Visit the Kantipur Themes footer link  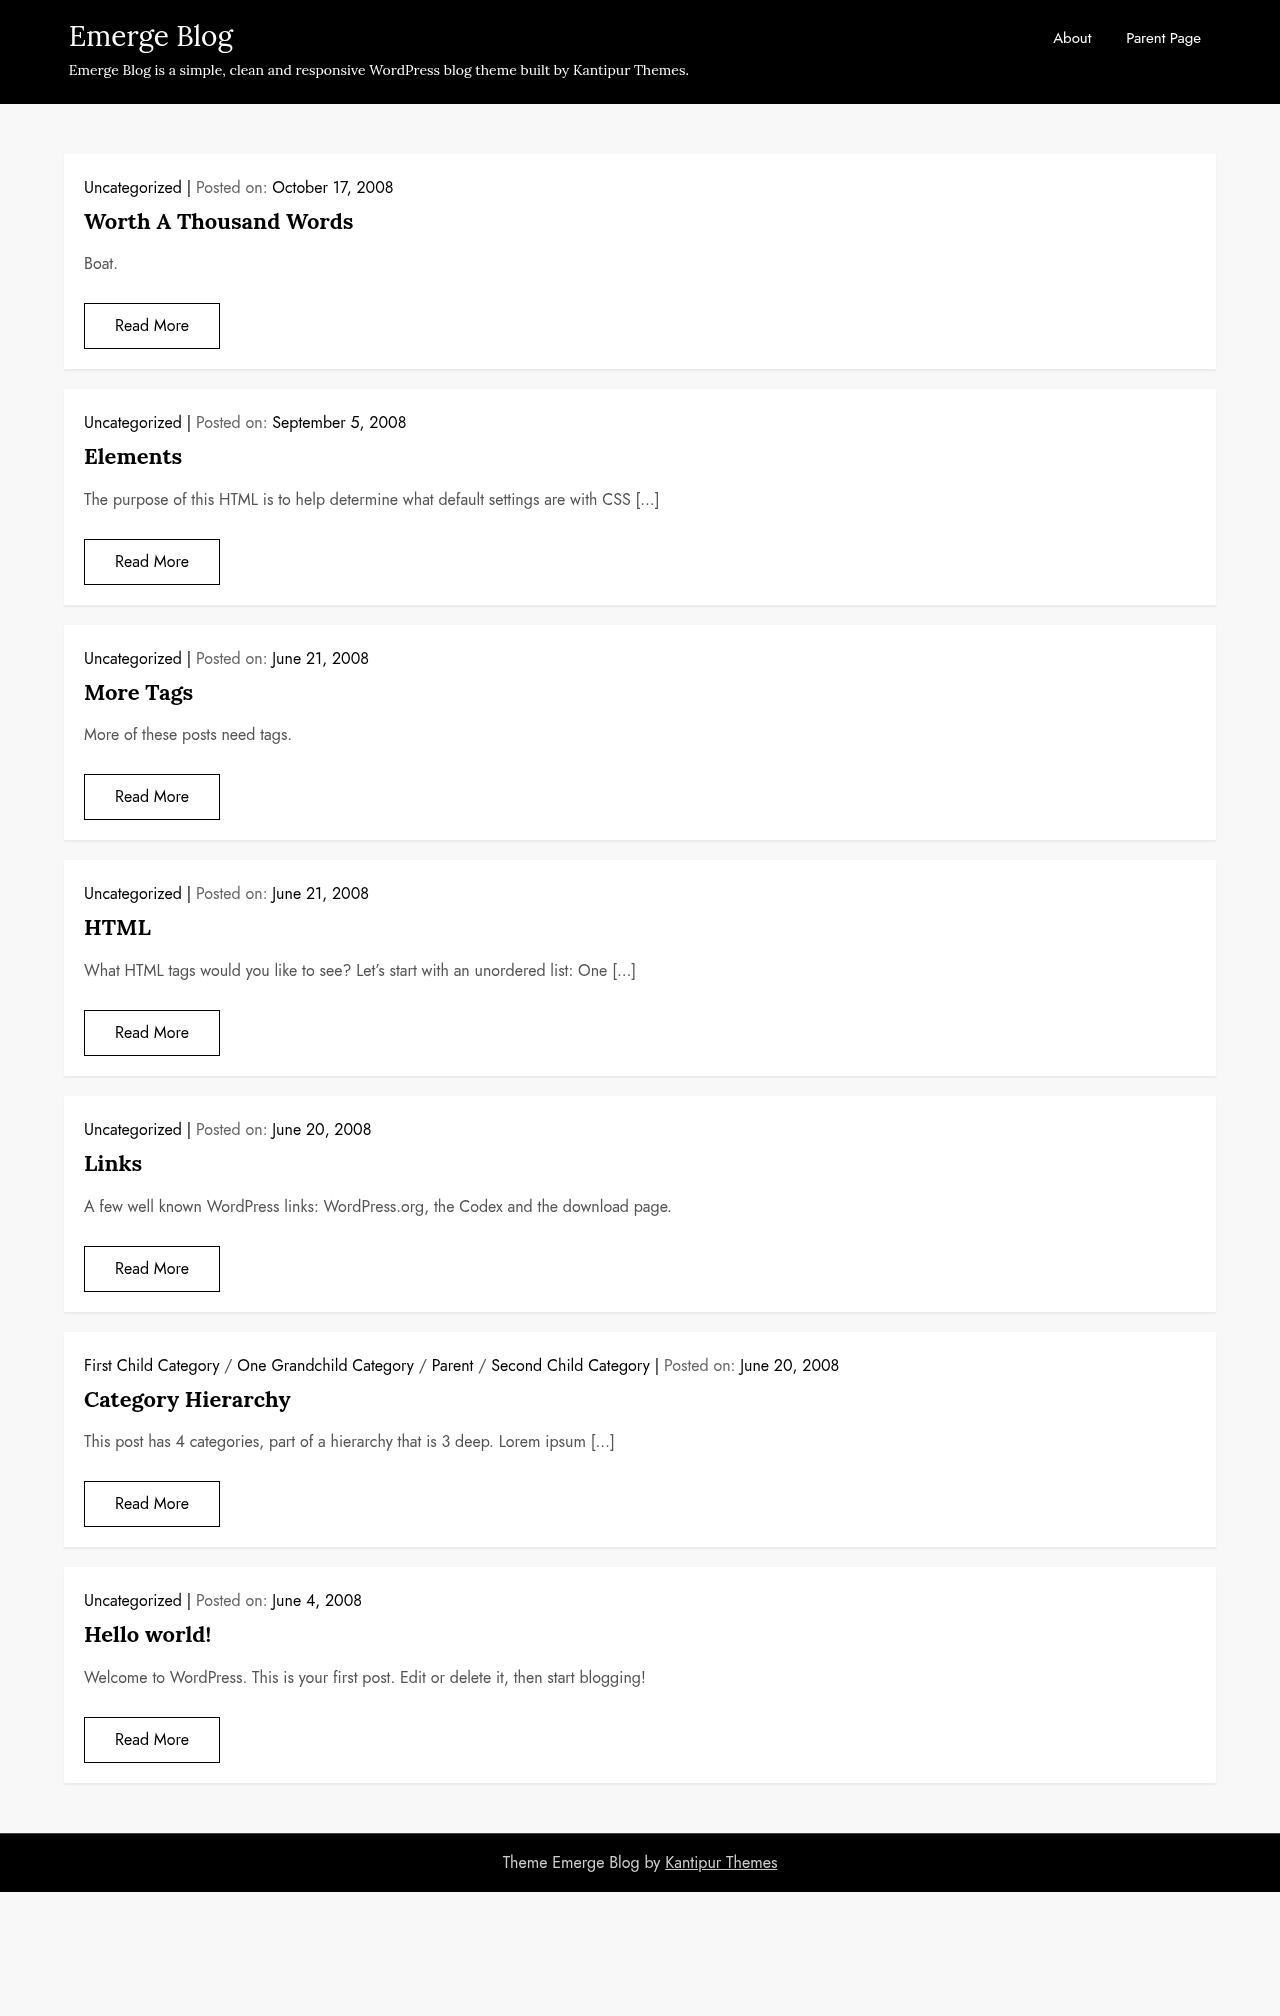coord(721,1862)
